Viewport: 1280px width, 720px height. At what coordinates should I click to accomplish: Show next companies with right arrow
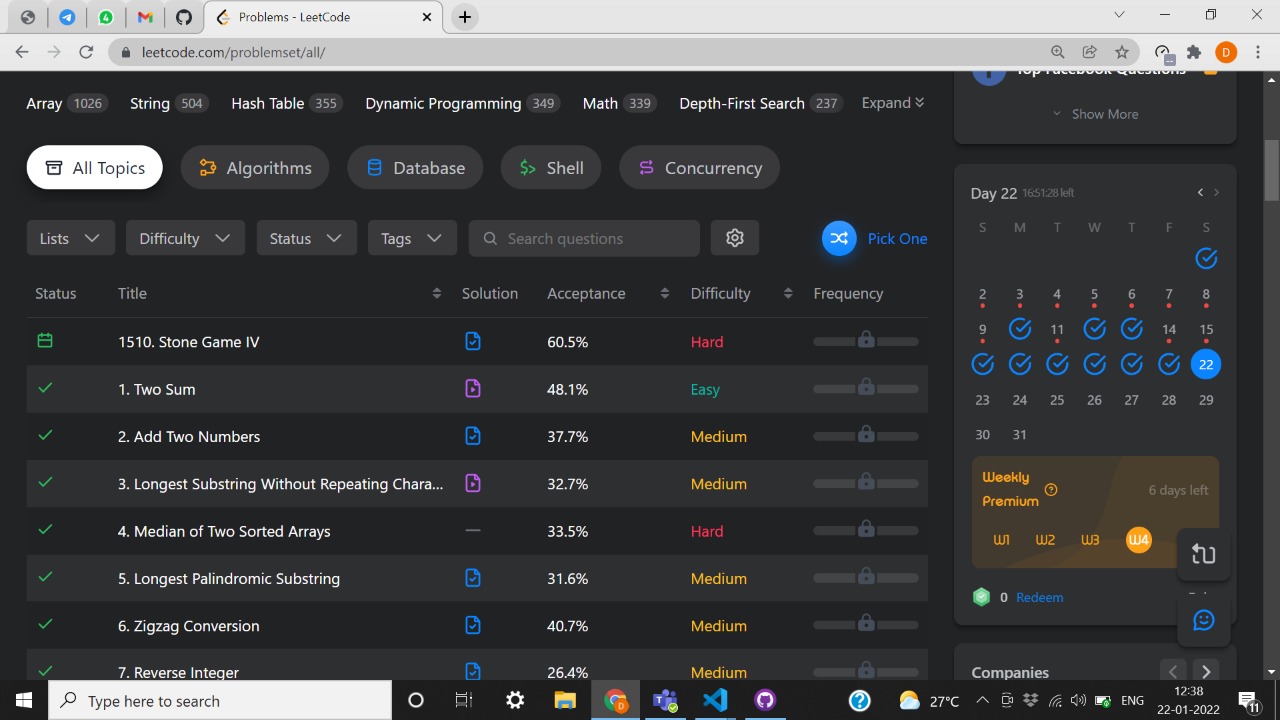point(1206,672)
